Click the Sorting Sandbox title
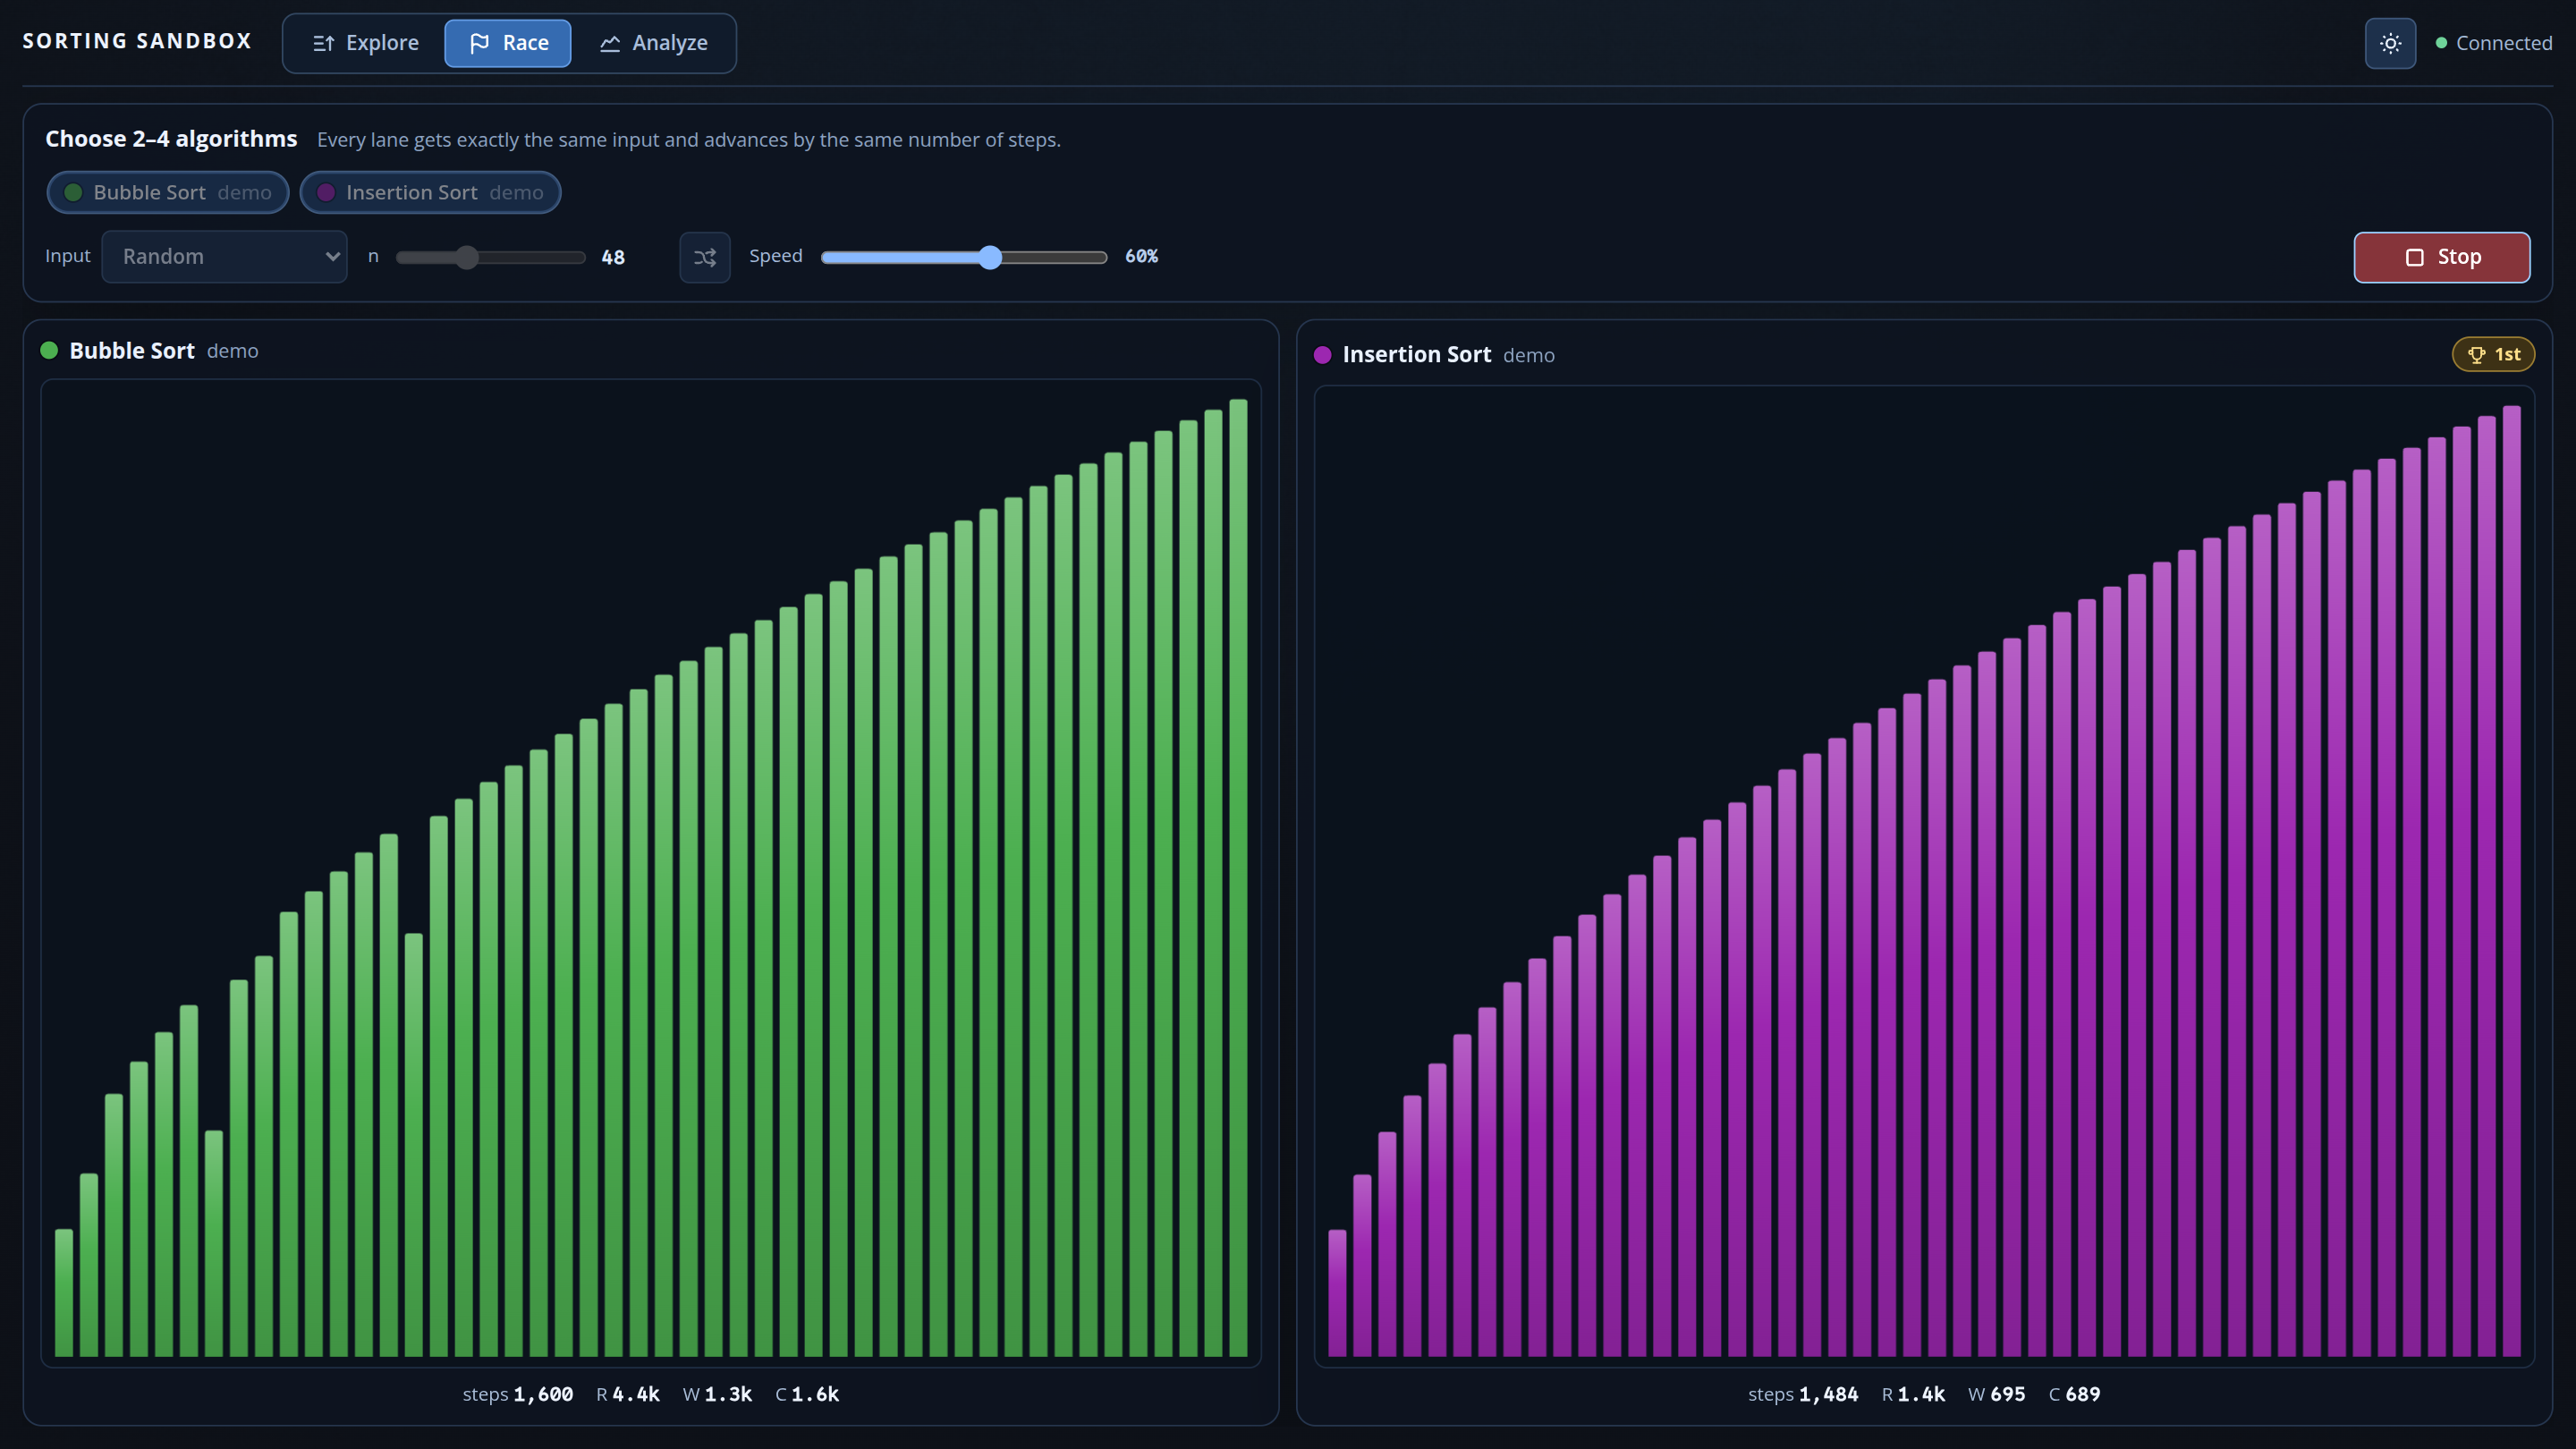 coord(137,41)
